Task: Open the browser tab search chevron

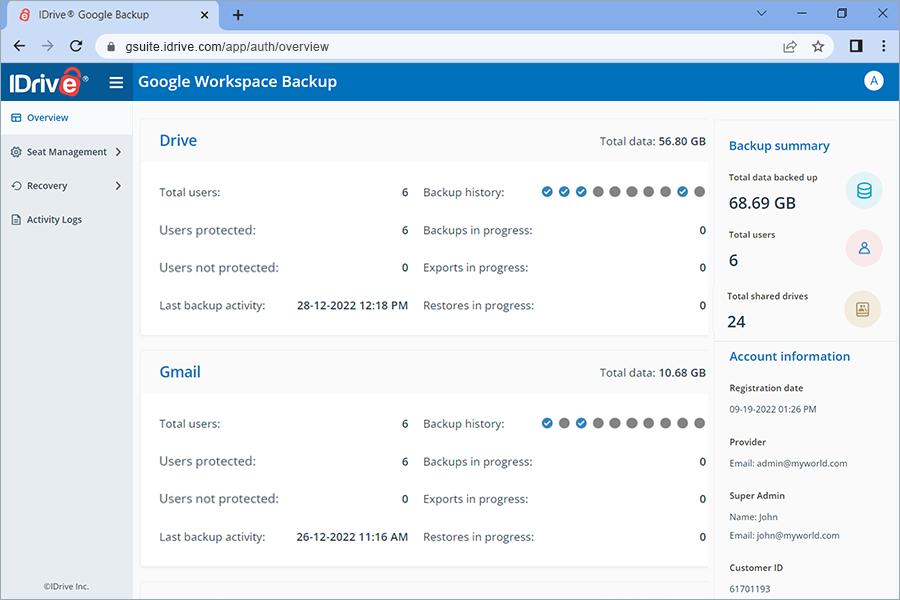Action: [x=761, y=13]
